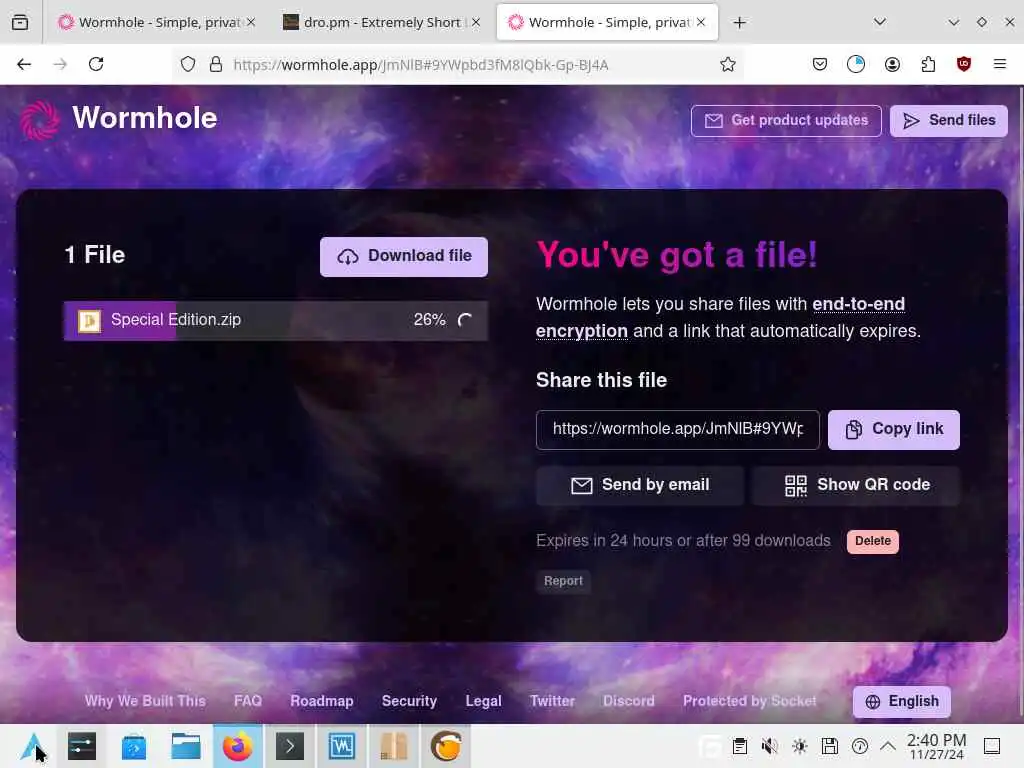Click the site security padlock icon
This screenshot has height=768, width=1024.
point(216,64)
